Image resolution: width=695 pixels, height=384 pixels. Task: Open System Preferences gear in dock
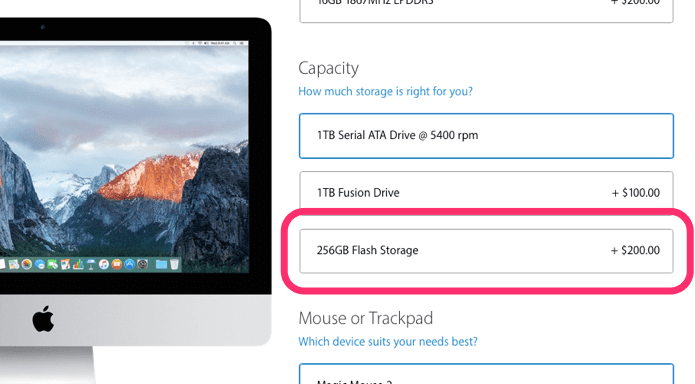coord(142,264)
